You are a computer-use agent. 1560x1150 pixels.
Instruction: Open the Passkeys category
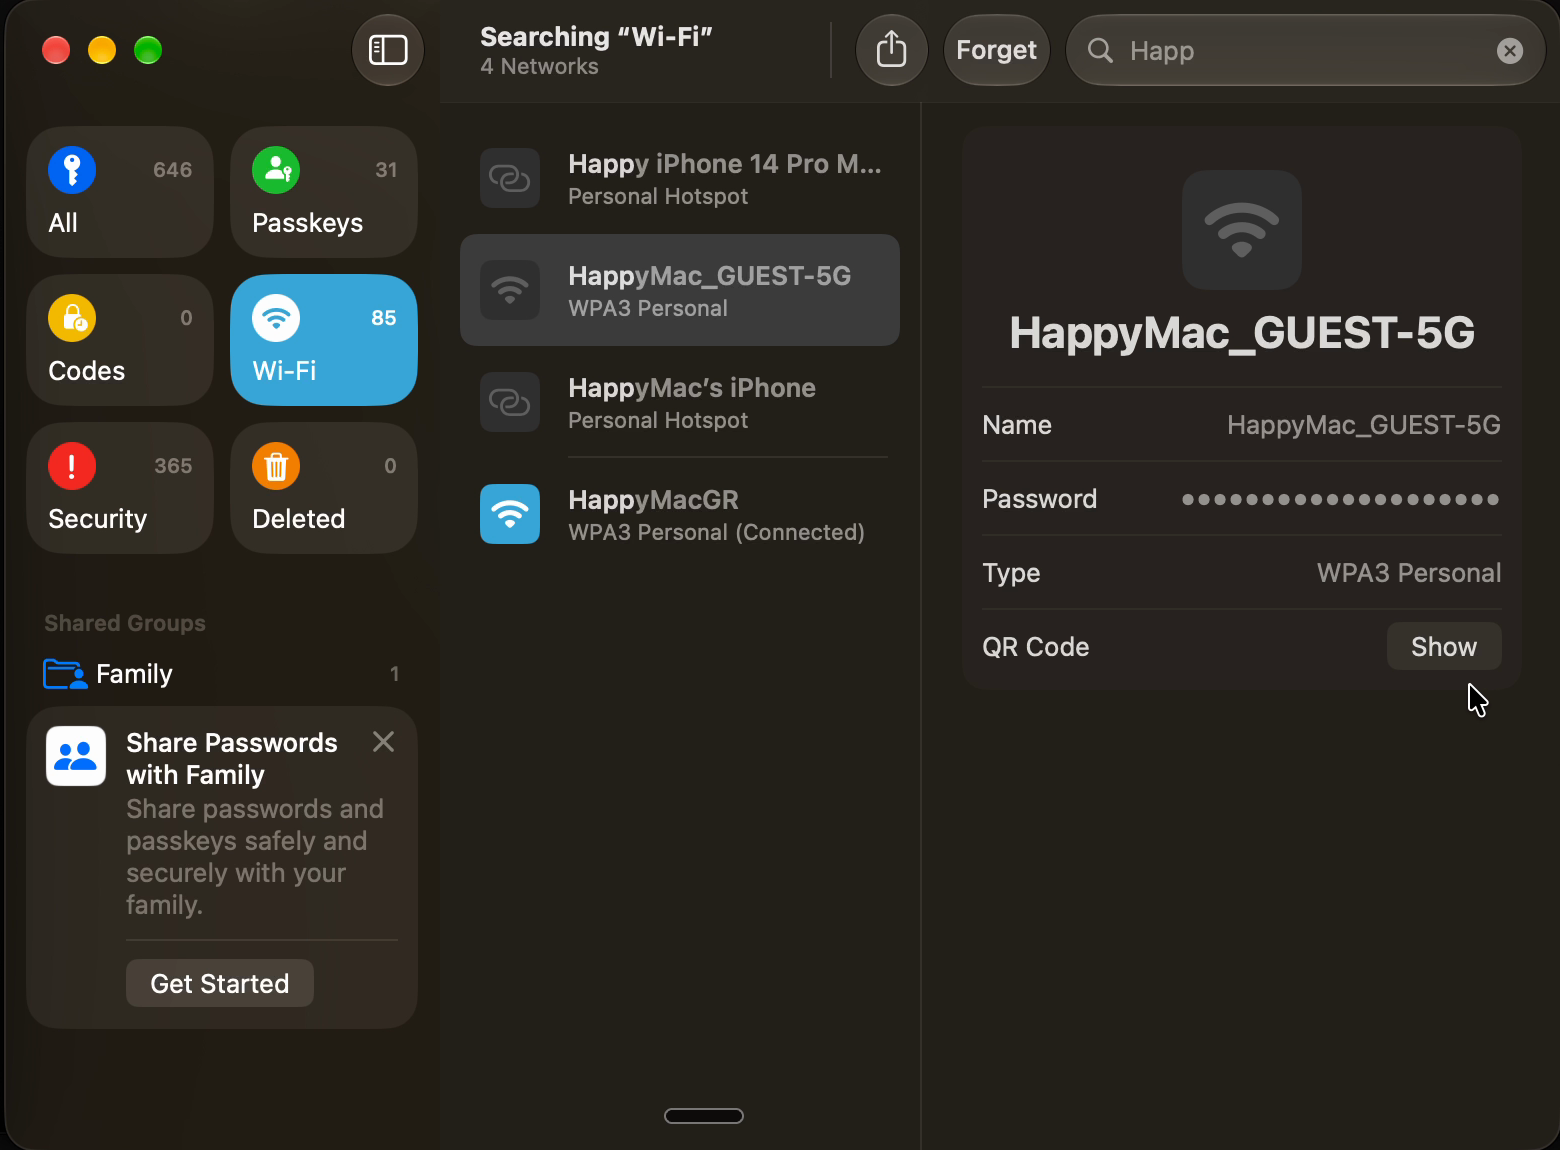click(x=324, y=192)
